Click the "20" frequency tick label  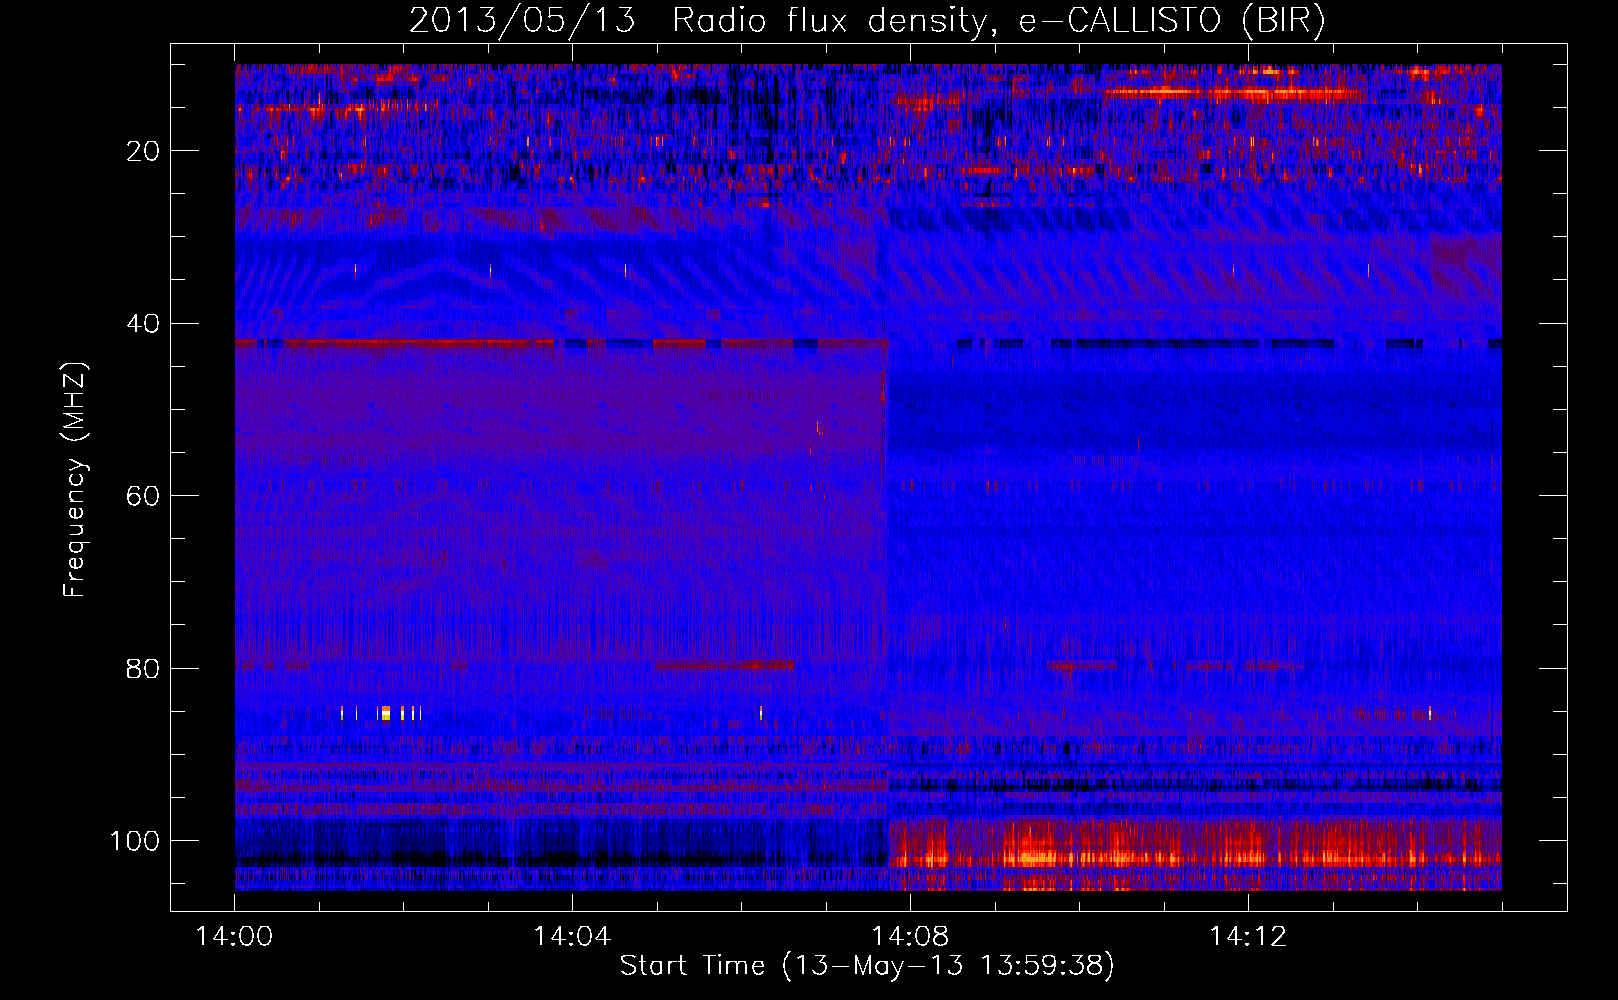click(143, 151)
